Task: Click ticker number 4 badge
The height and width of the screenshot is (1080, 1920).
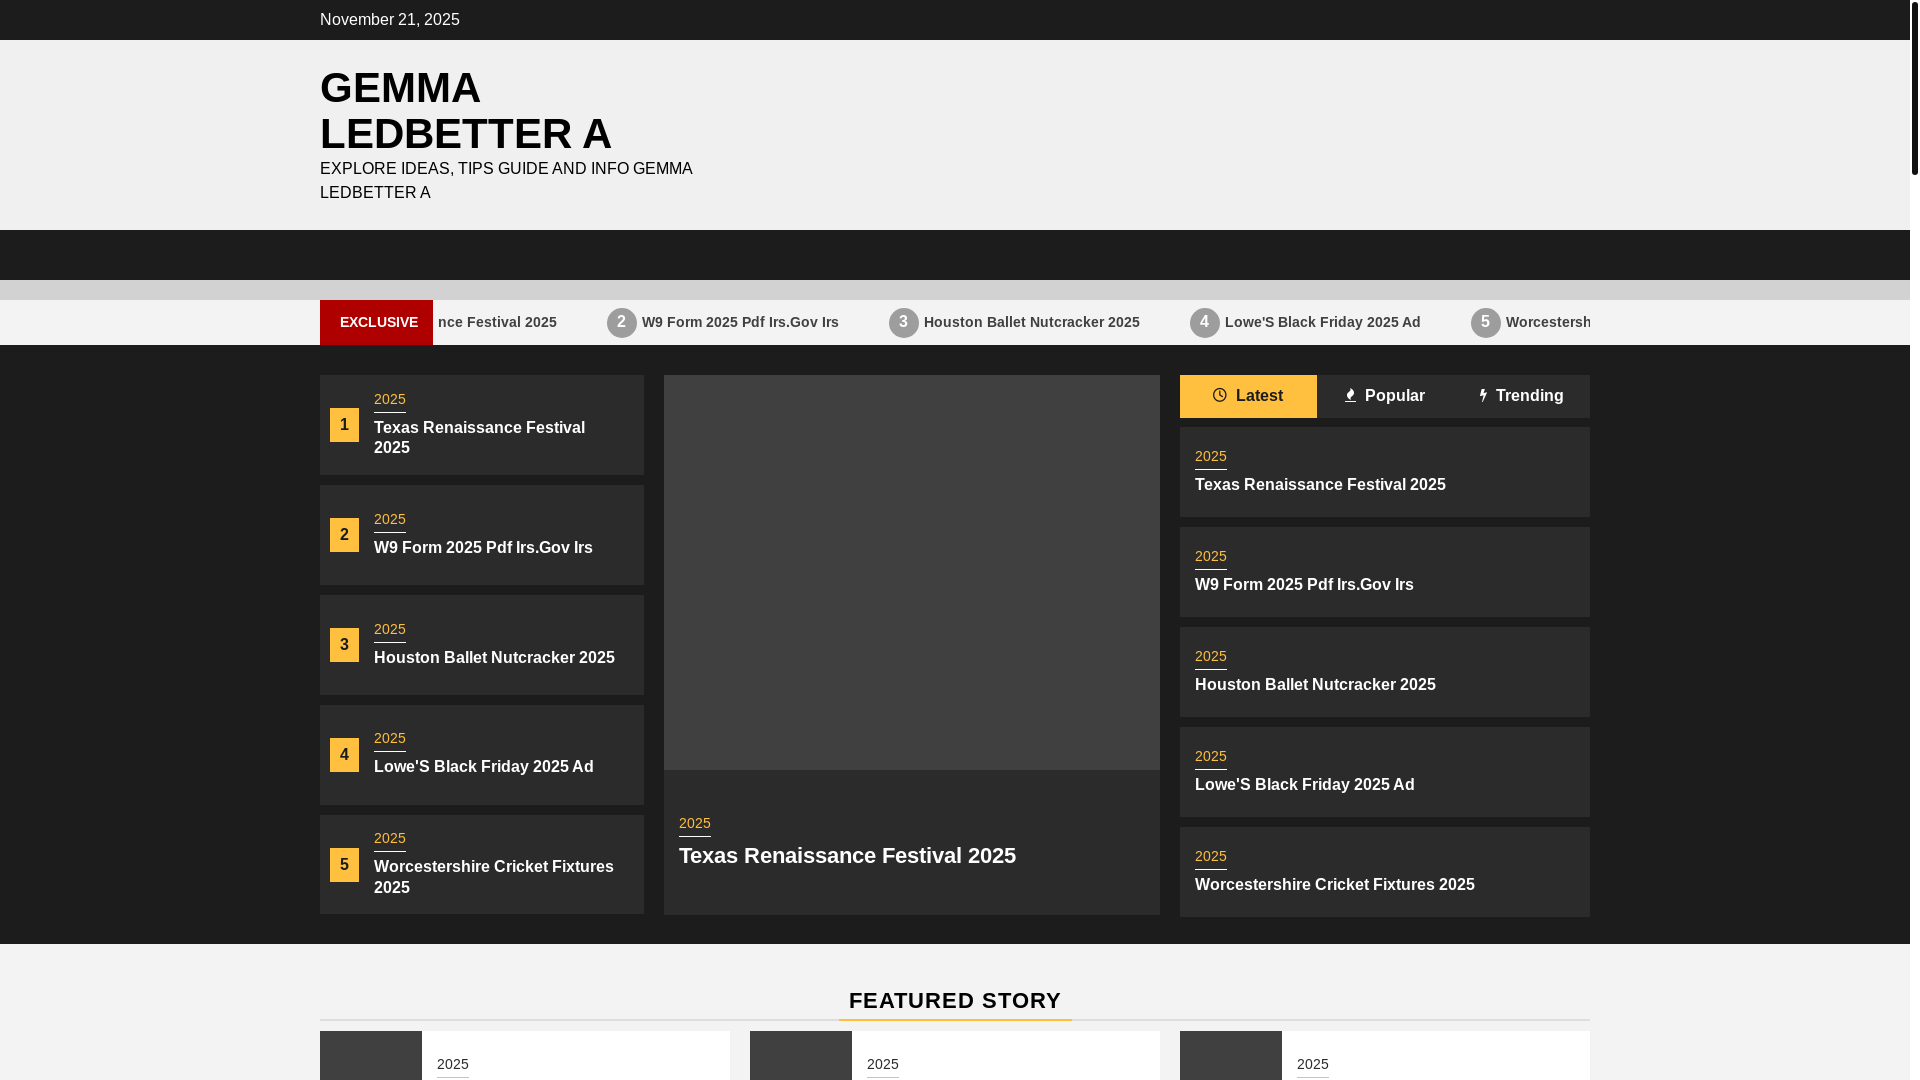Action: (x=1205, y=322)
